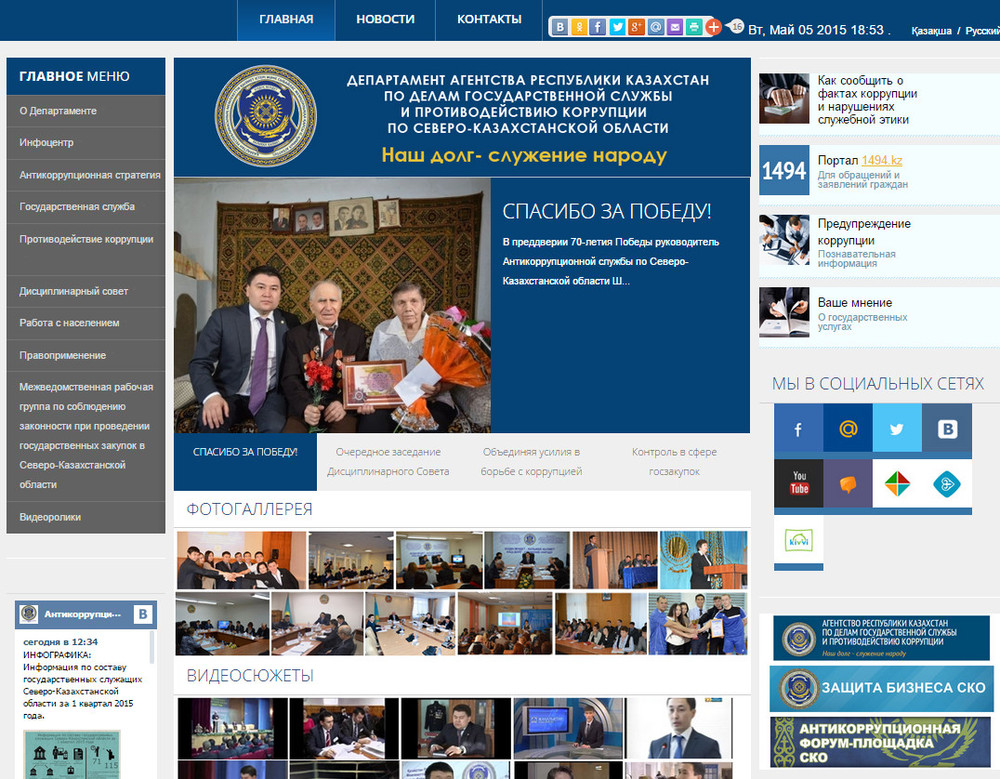
Task: Open the Facebook tile under 'Мы в социальных сетях'
Action: [798, 429]
